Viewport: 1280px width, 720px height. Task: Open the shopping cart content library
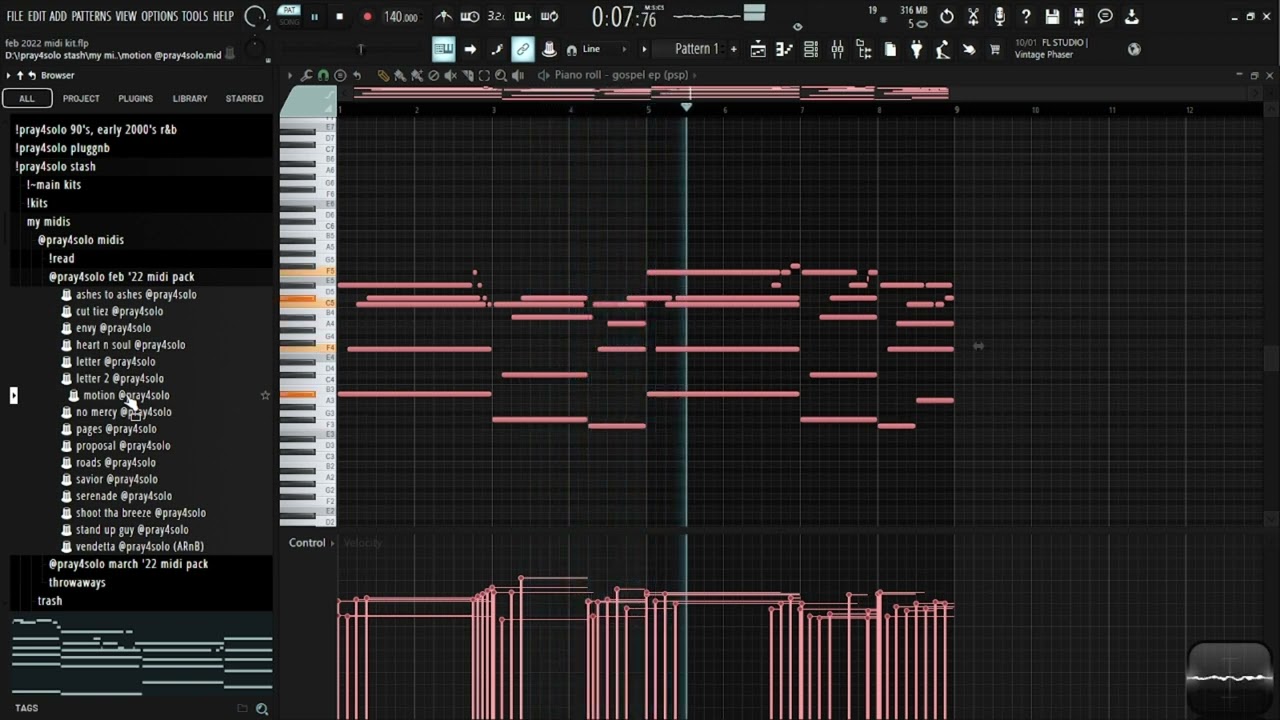tap(995, 49)
